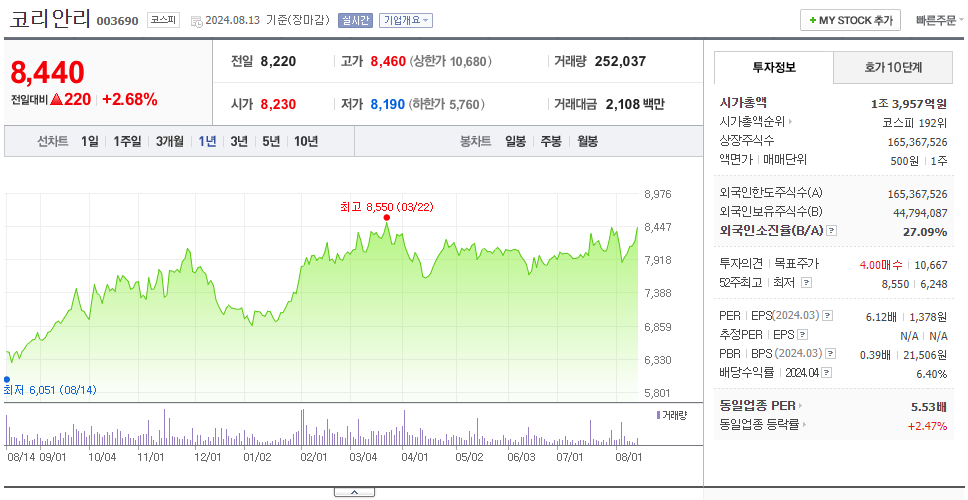The width and height of the screenshot is (968, 500).
Task: Click the 최저 6,051 (08/14) chart label
Action: [50, 390]
